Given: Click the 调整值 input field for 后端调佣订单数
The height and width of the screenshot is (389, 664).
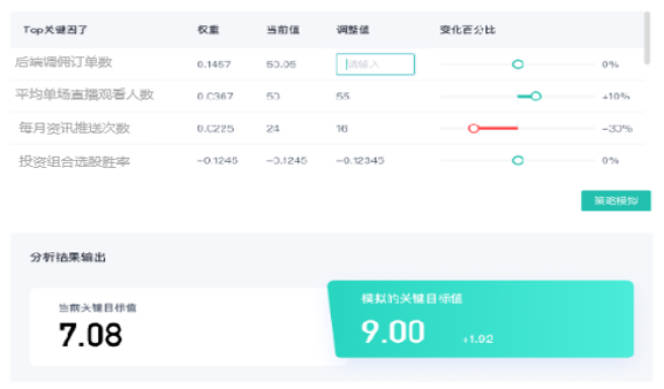Looking at the screenshot, I should pos(375,64).
